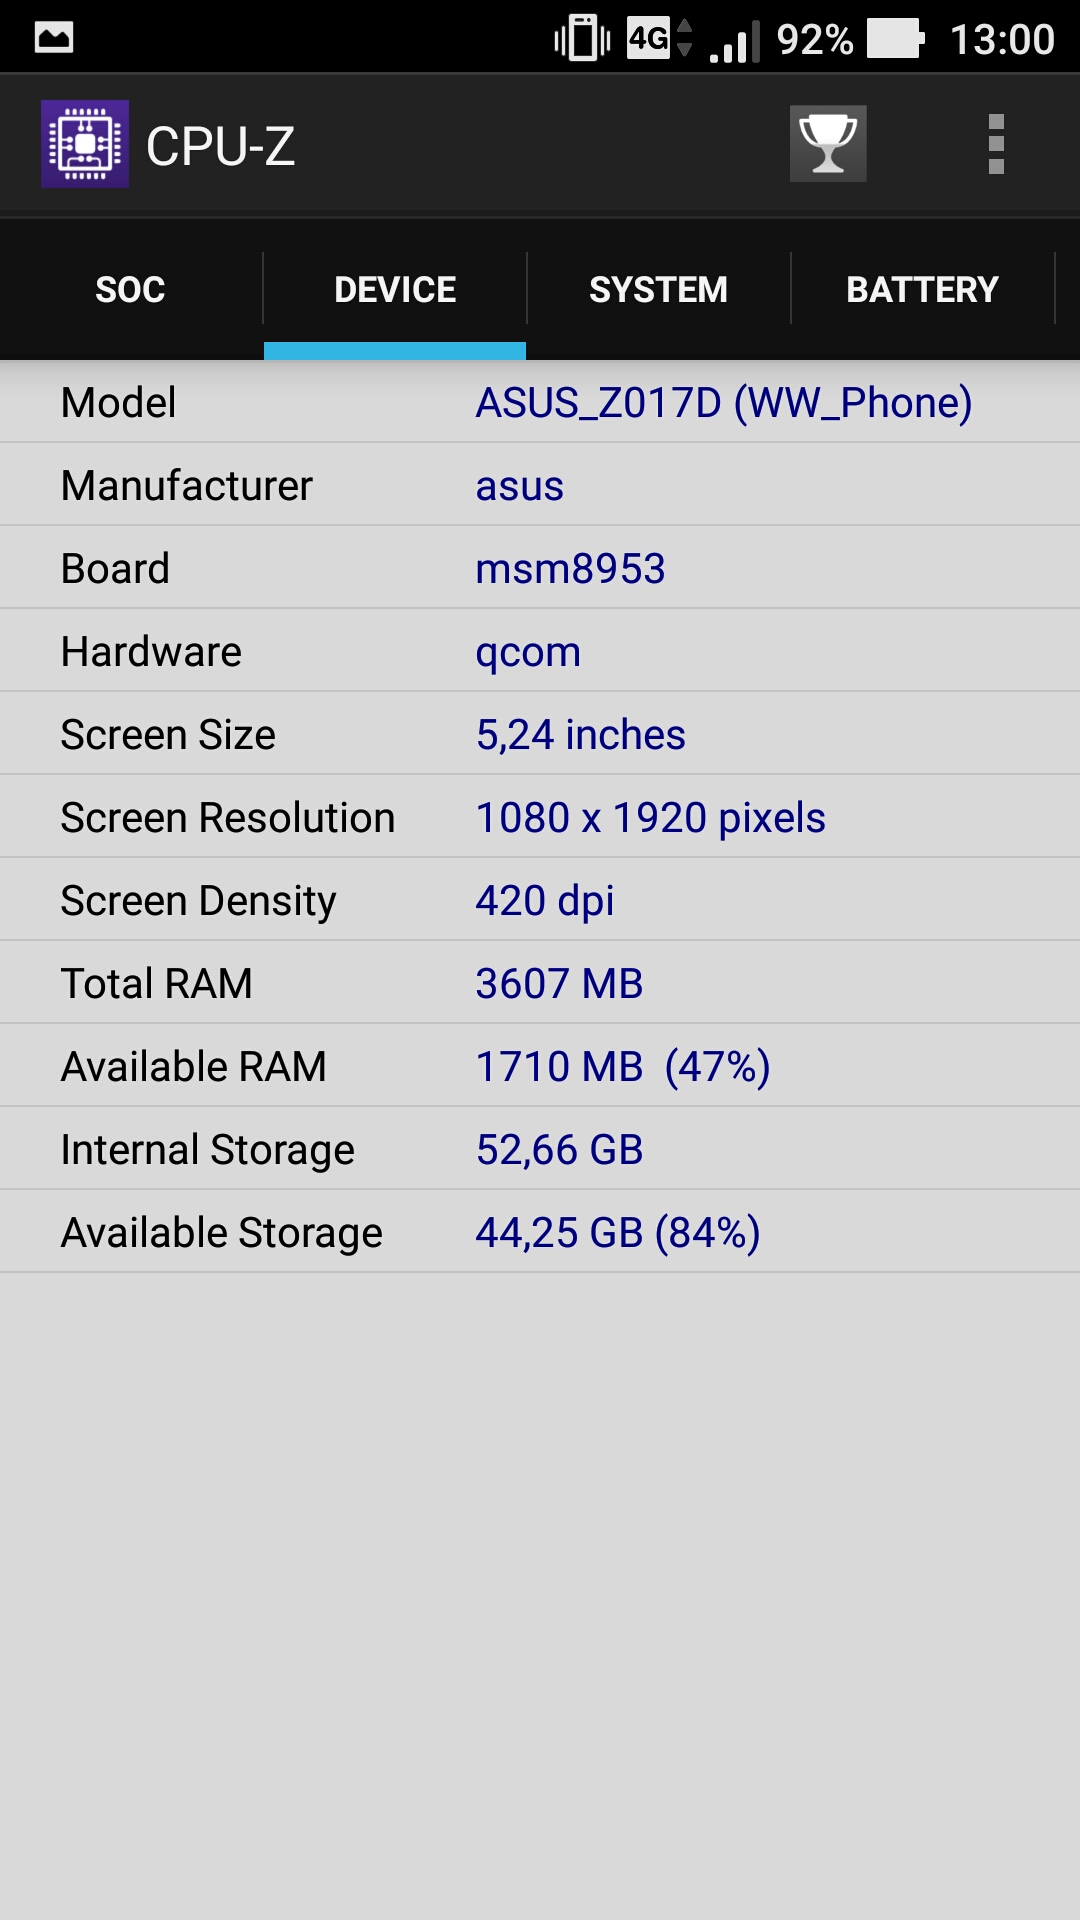
Task: Tap the picture notification icon in status bar
Action: [54, 38]
